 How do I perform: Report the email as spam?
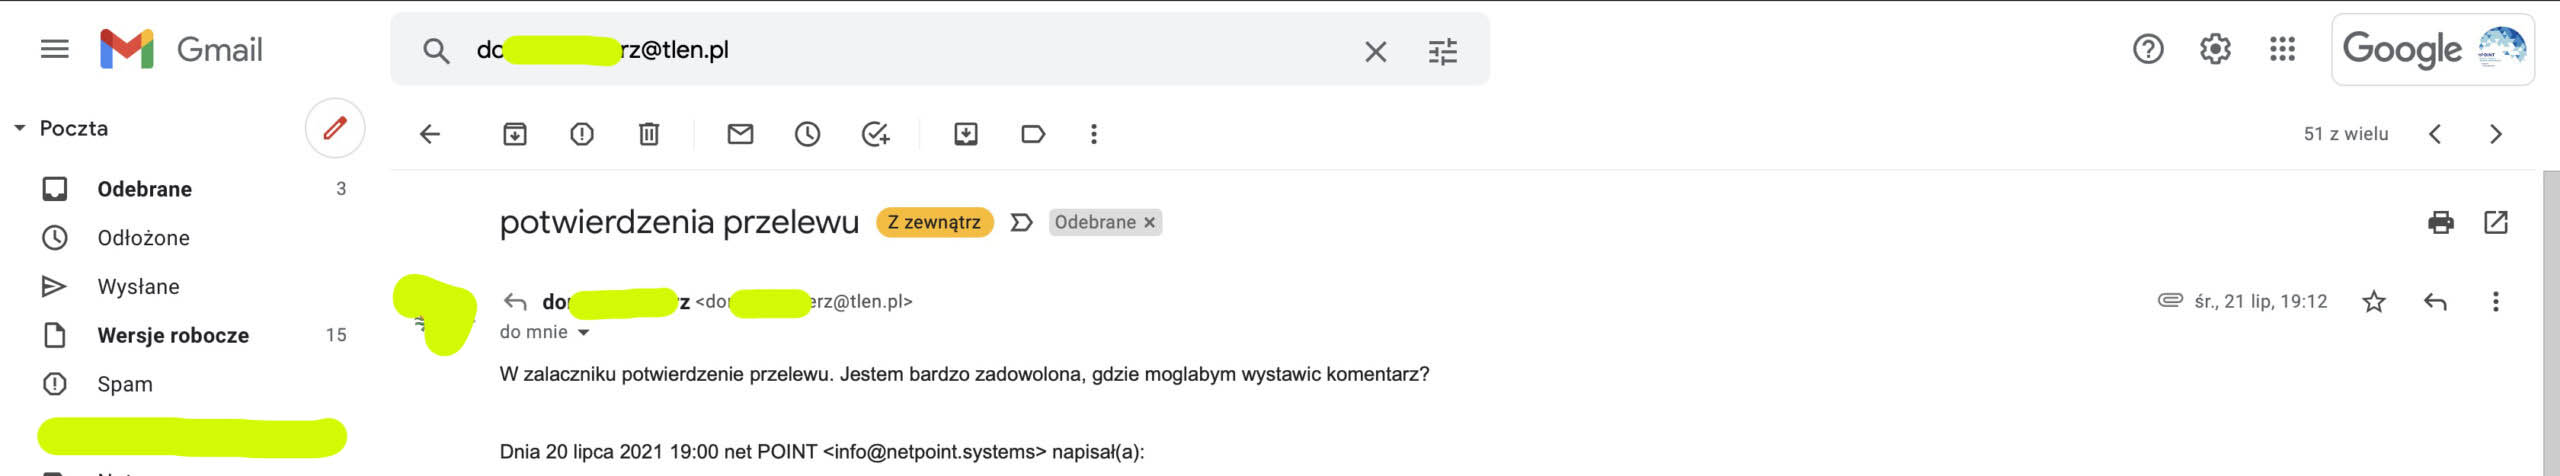click(581, 134)
